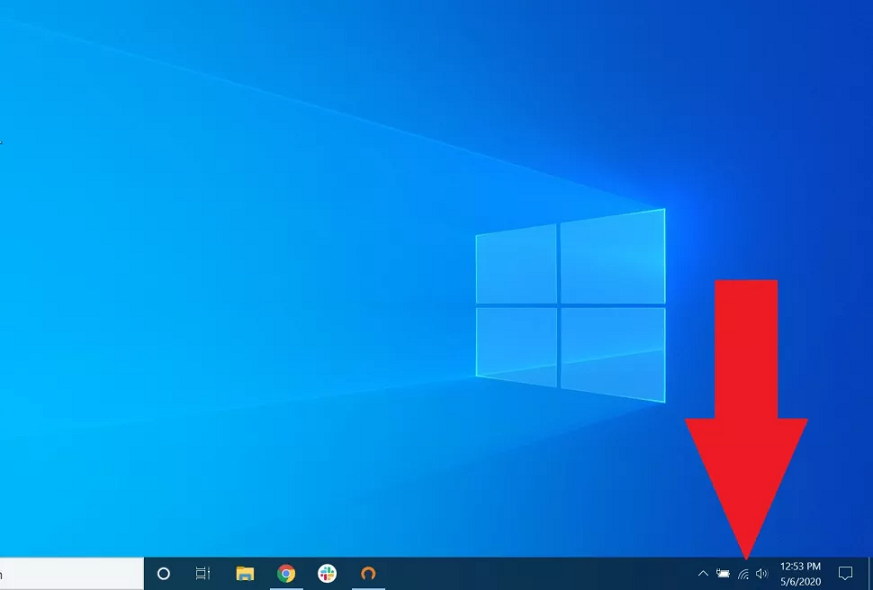
Task: Click the upper-left pane of Windows logo
Action: [x=516, y=266]
